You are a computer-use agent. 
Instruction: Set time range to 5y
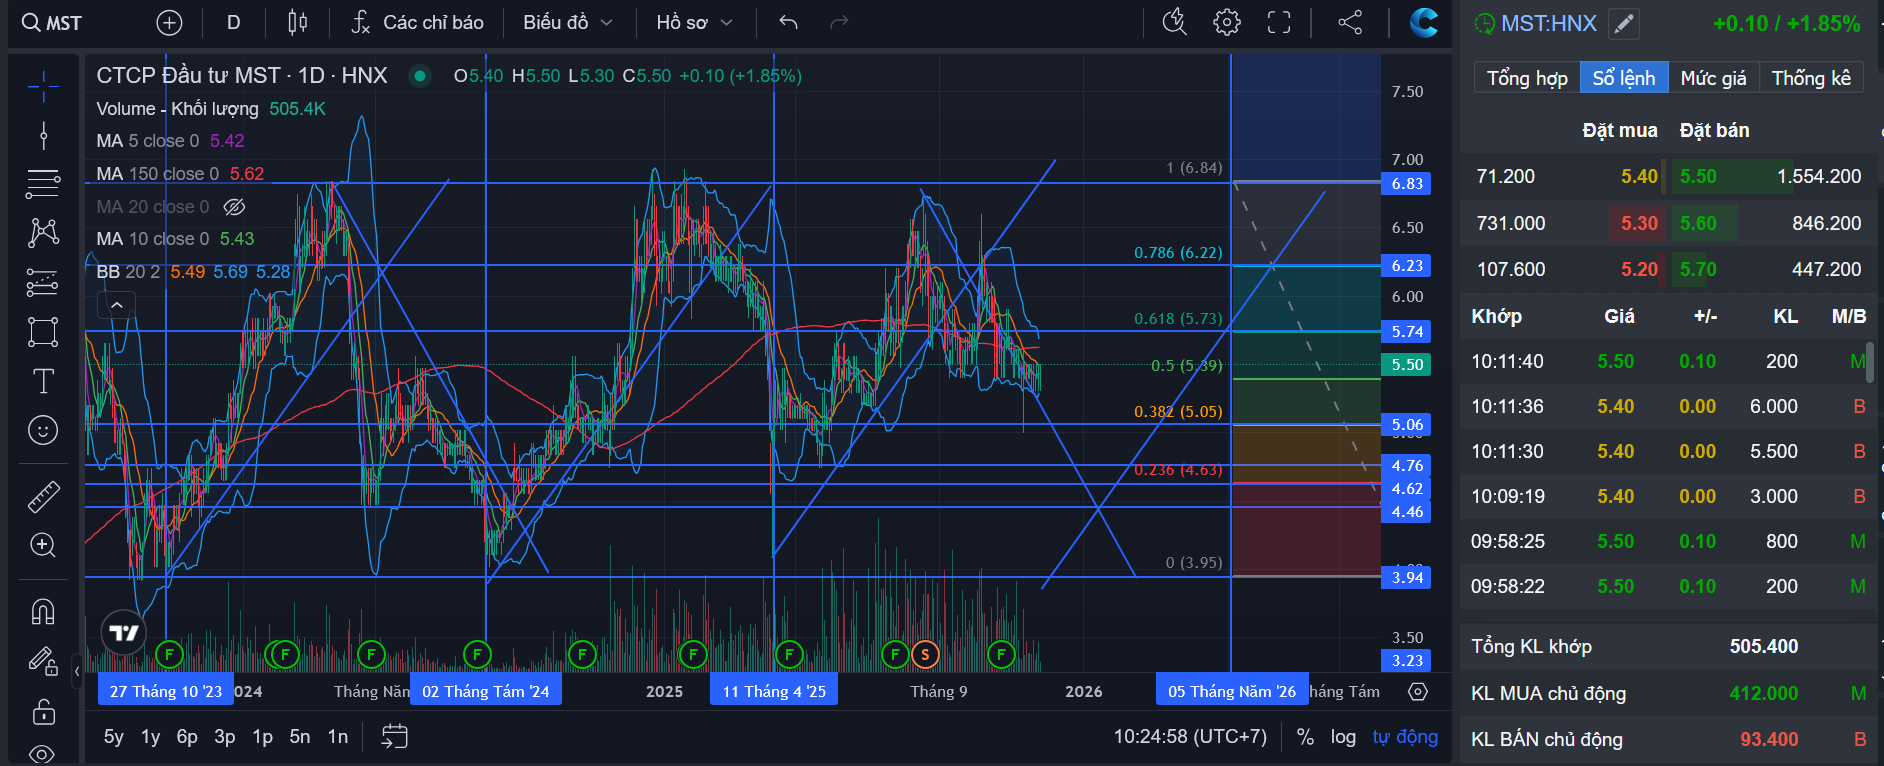tap(114, 737)
